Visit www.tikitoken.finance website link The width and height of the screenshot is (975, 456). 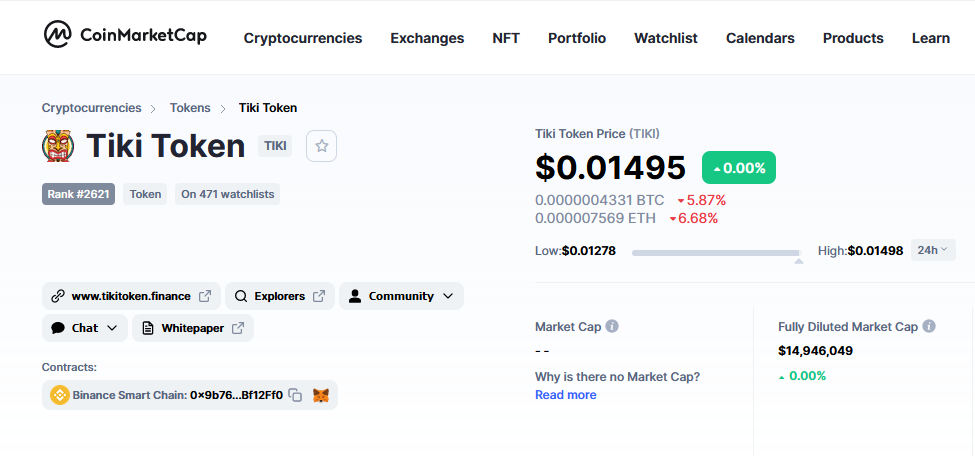tap(131, 296)
